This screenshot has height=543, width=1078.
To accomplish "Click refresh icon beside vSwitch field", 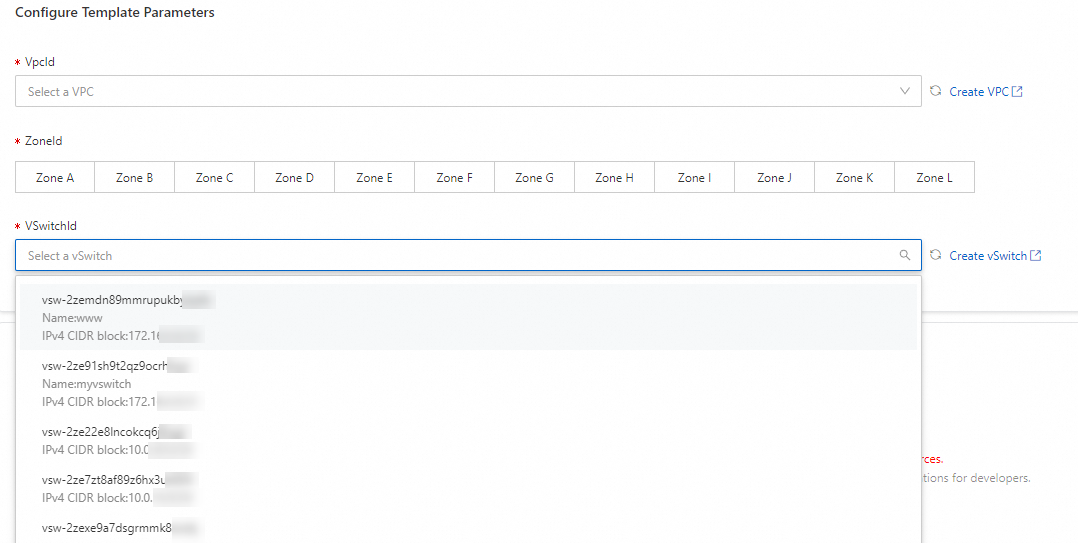I will coord(936,255).
